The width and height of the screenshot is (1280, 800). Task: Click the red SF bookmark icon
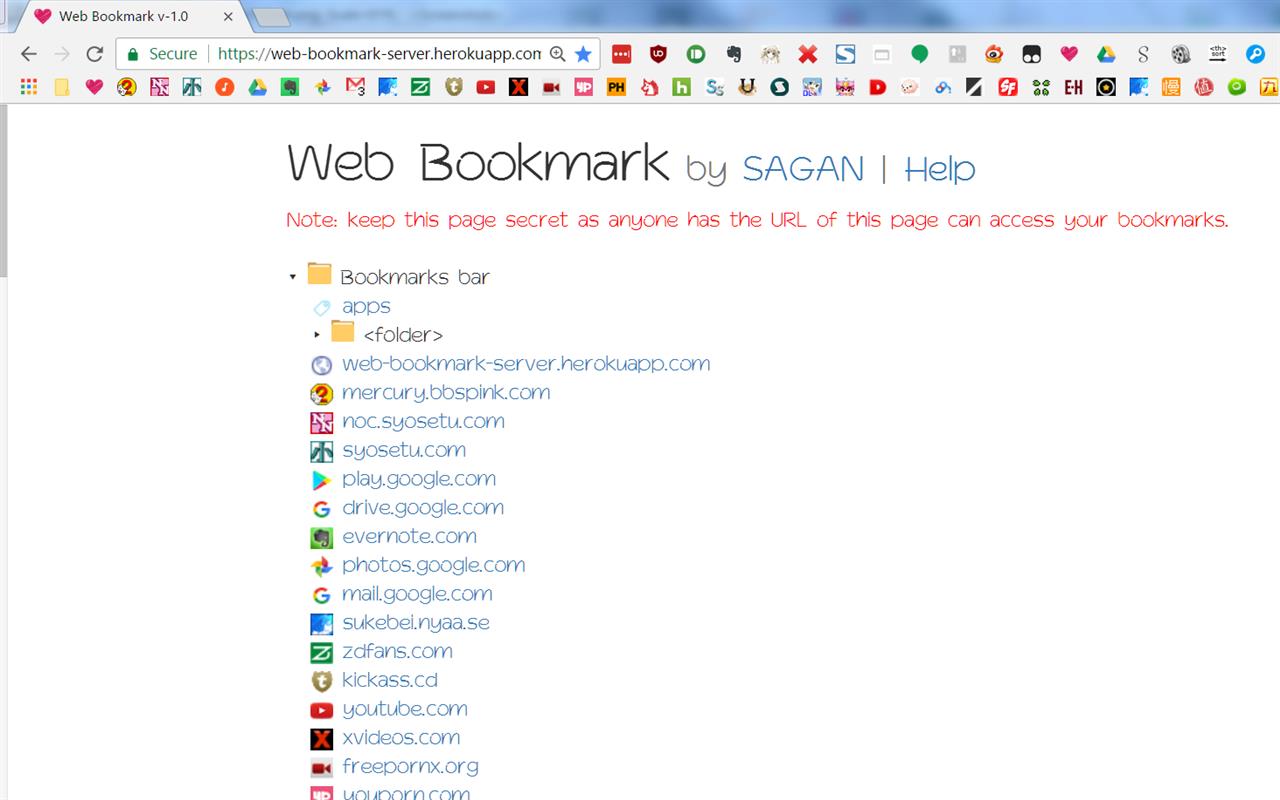(1008, 87)
